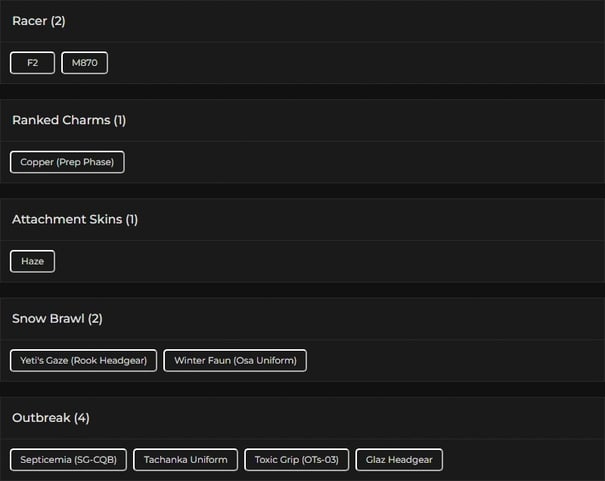Click the (2) count beside Racer
Screen dimensions: 605x481
click(x=58, y=21)
